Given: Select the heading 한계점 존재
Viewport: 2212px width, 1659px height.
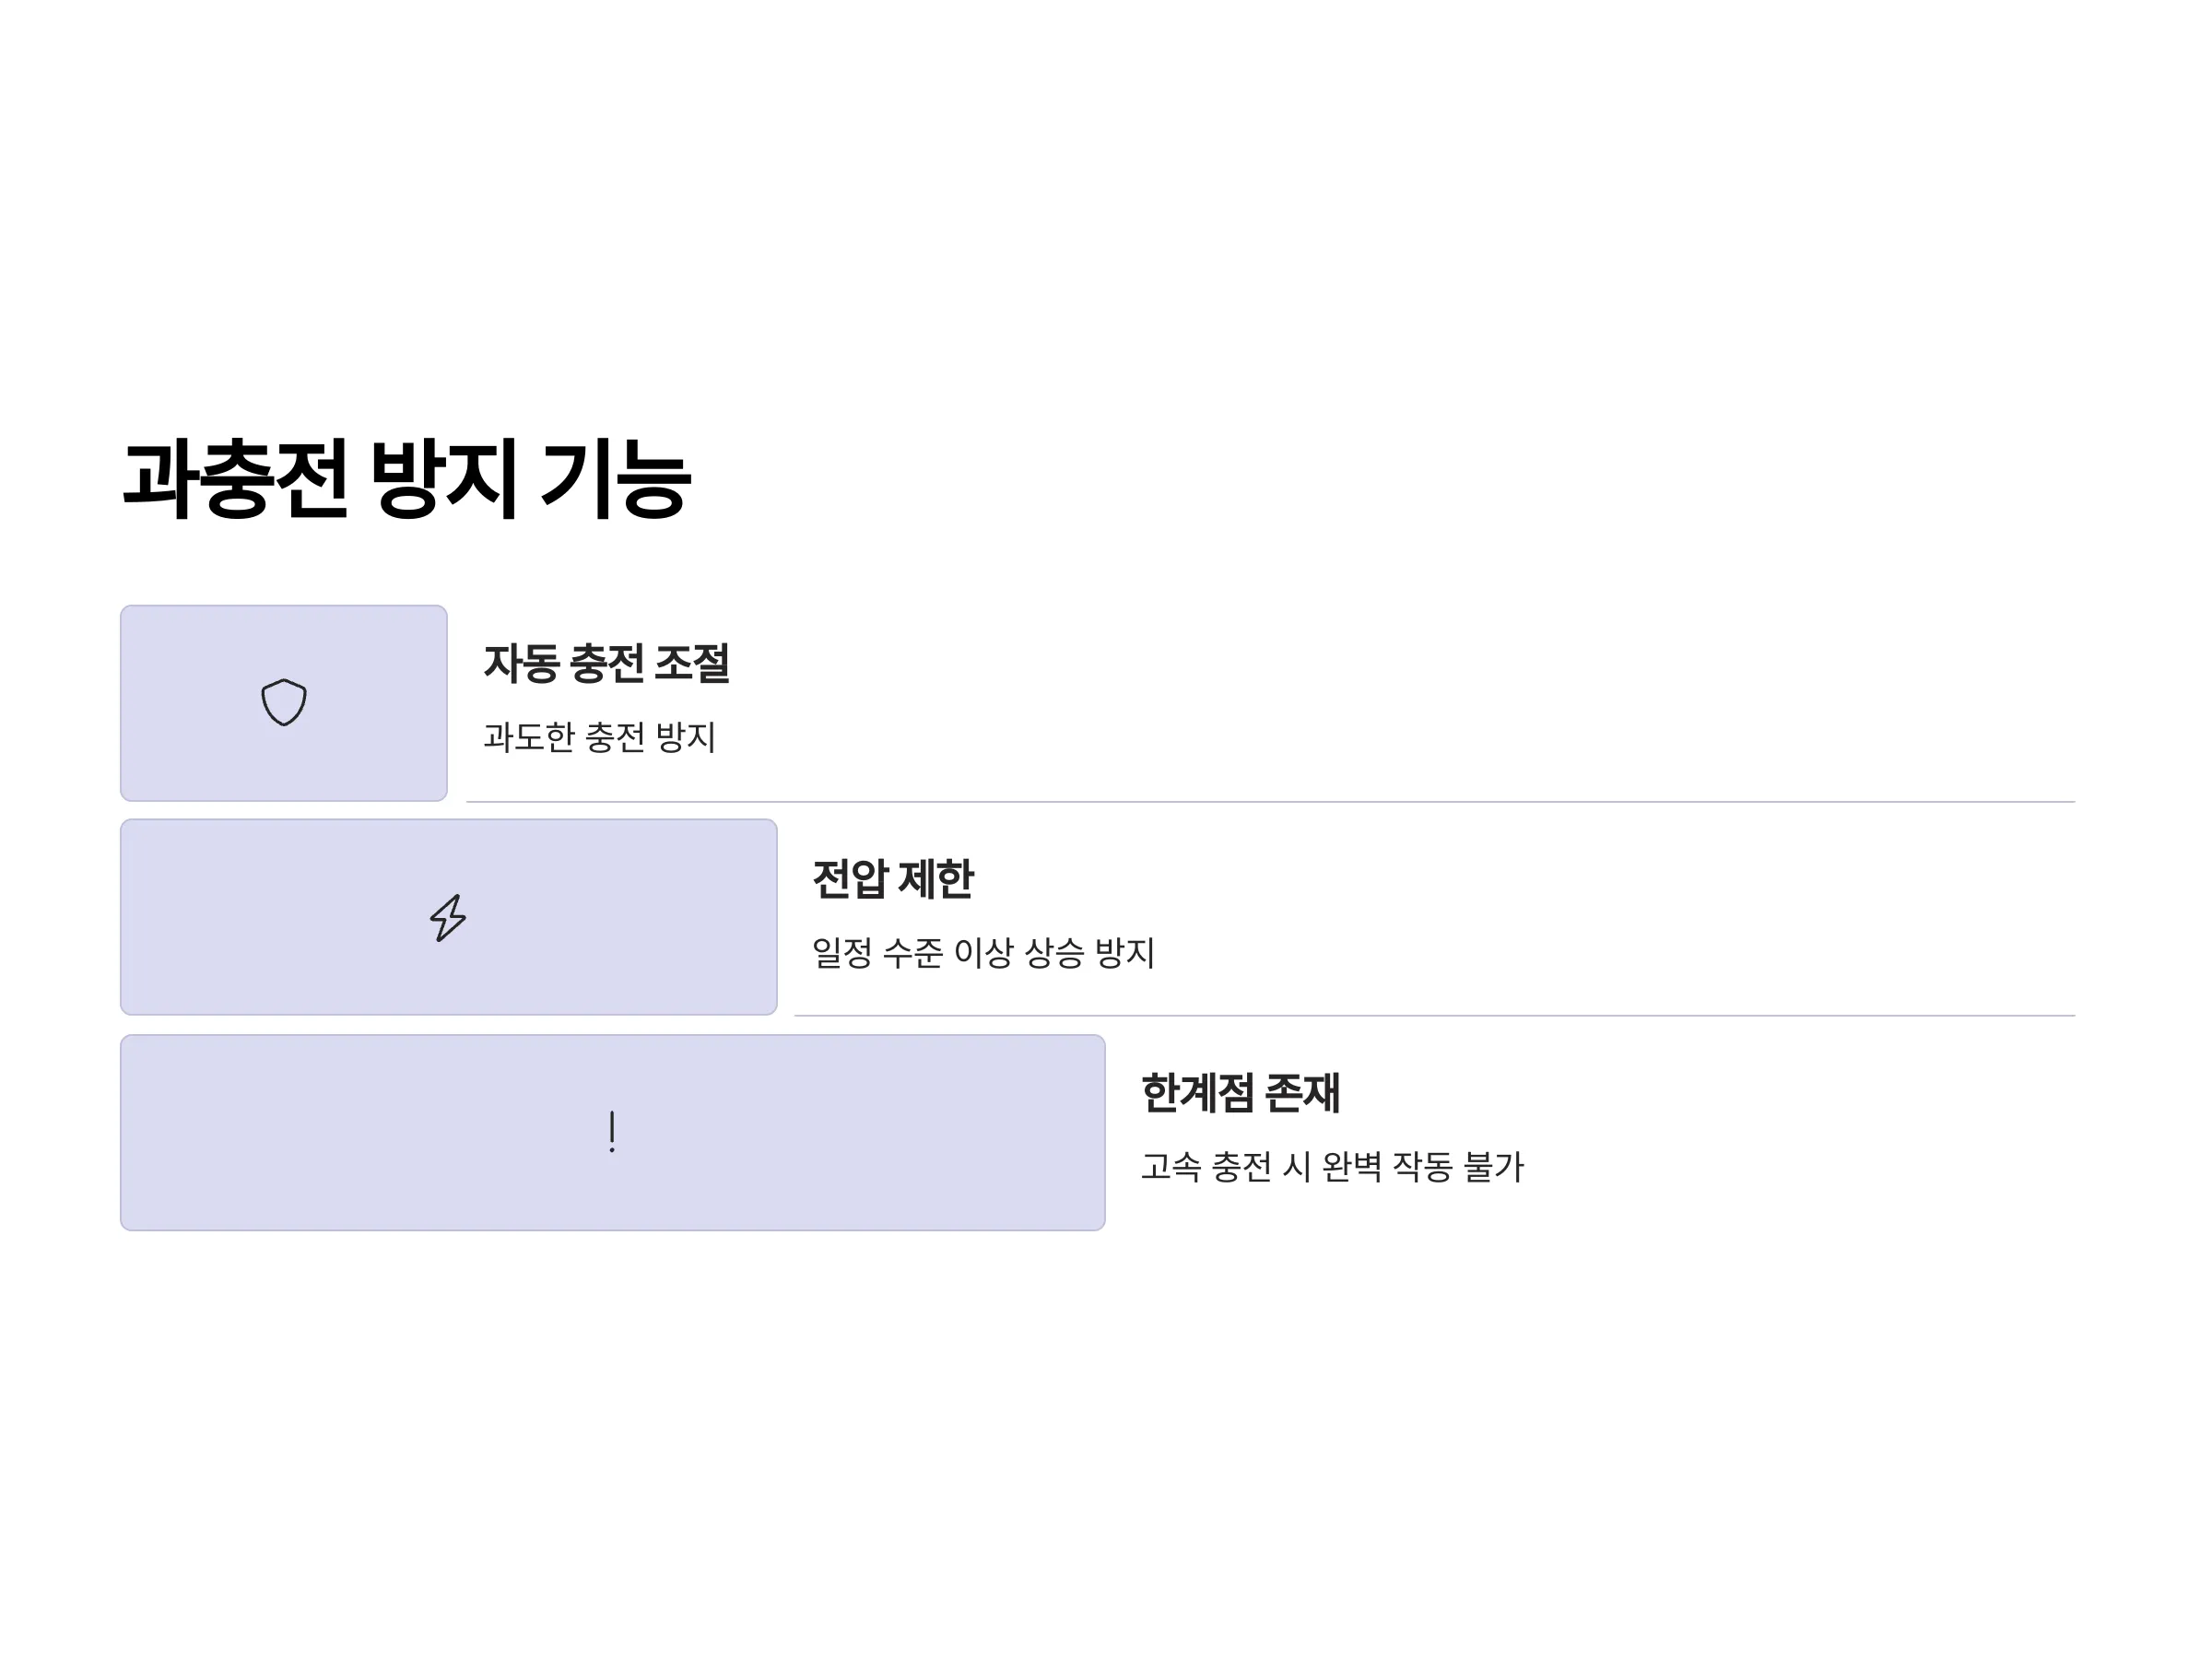Looking at the screenshot, I should point(1240,1092).
